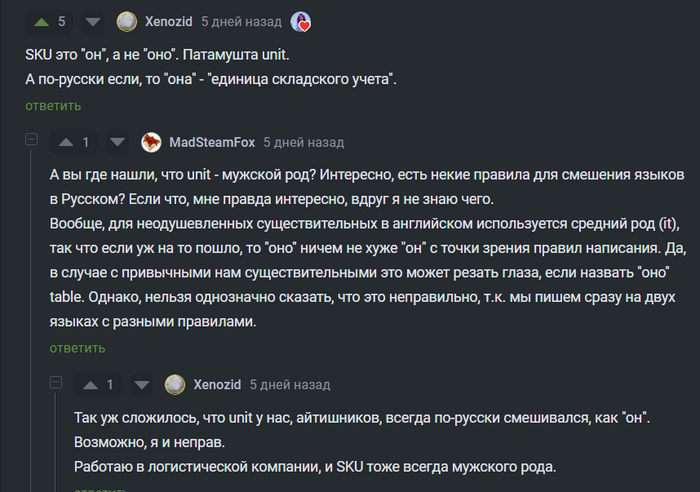Upvote Xenozid's top comment about SKU

coord(41,21)
